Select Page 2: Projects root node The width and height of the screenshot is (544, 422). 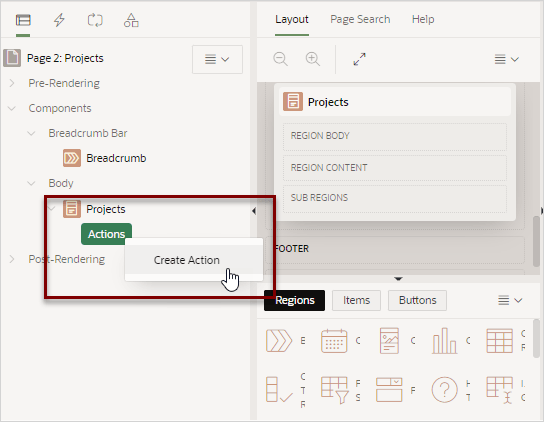(x=65, y=58)
